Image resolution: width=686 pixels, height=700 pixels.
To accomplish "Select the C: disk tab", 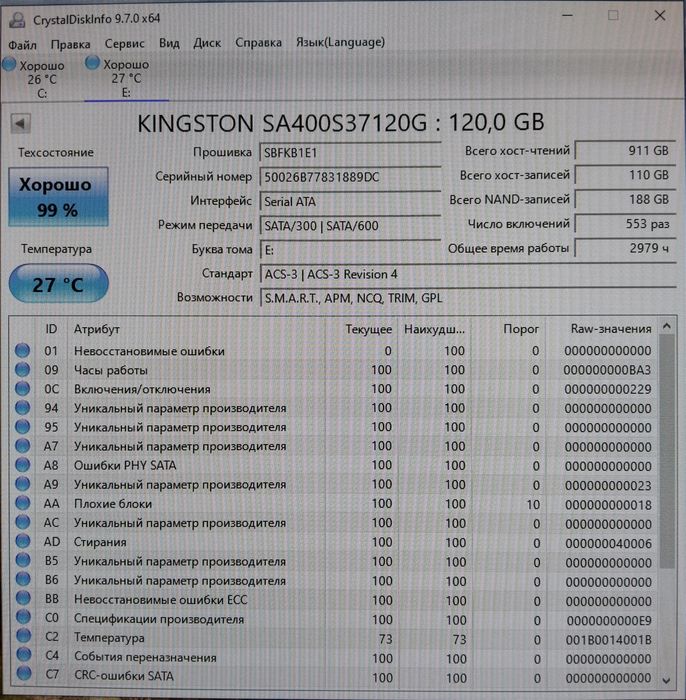I will click(x=35, y=79).
